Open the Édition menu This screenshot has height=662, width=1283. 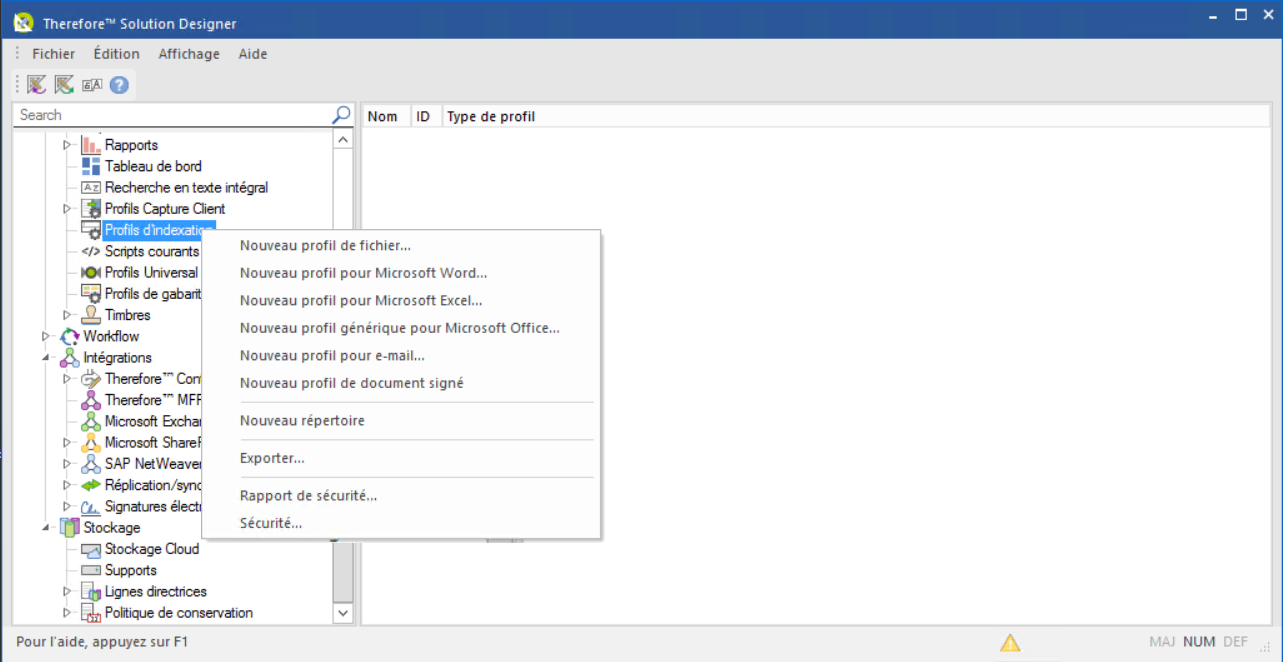tap(116, 54)
